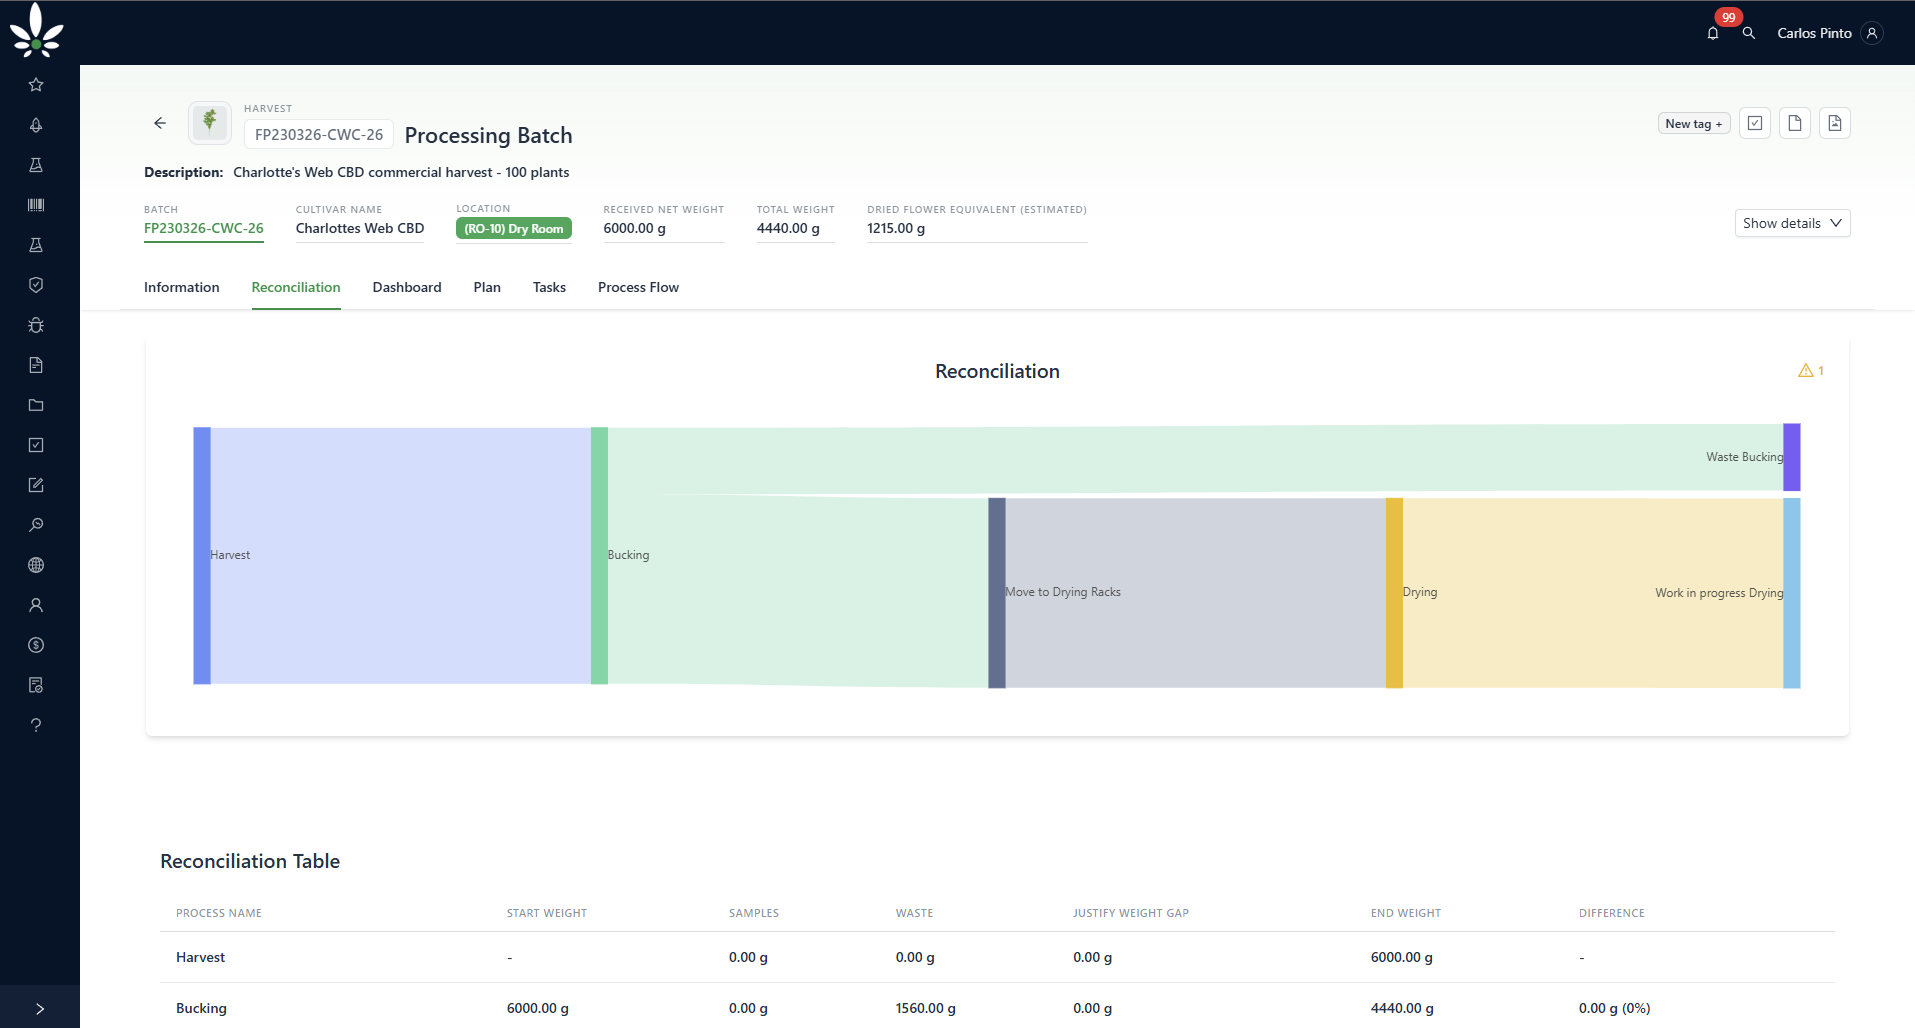Viewport: 1915px width, 1028px height.
Task: Click the Dried Flower Equivalent 1215.00 g
Action: click(896, 228)
